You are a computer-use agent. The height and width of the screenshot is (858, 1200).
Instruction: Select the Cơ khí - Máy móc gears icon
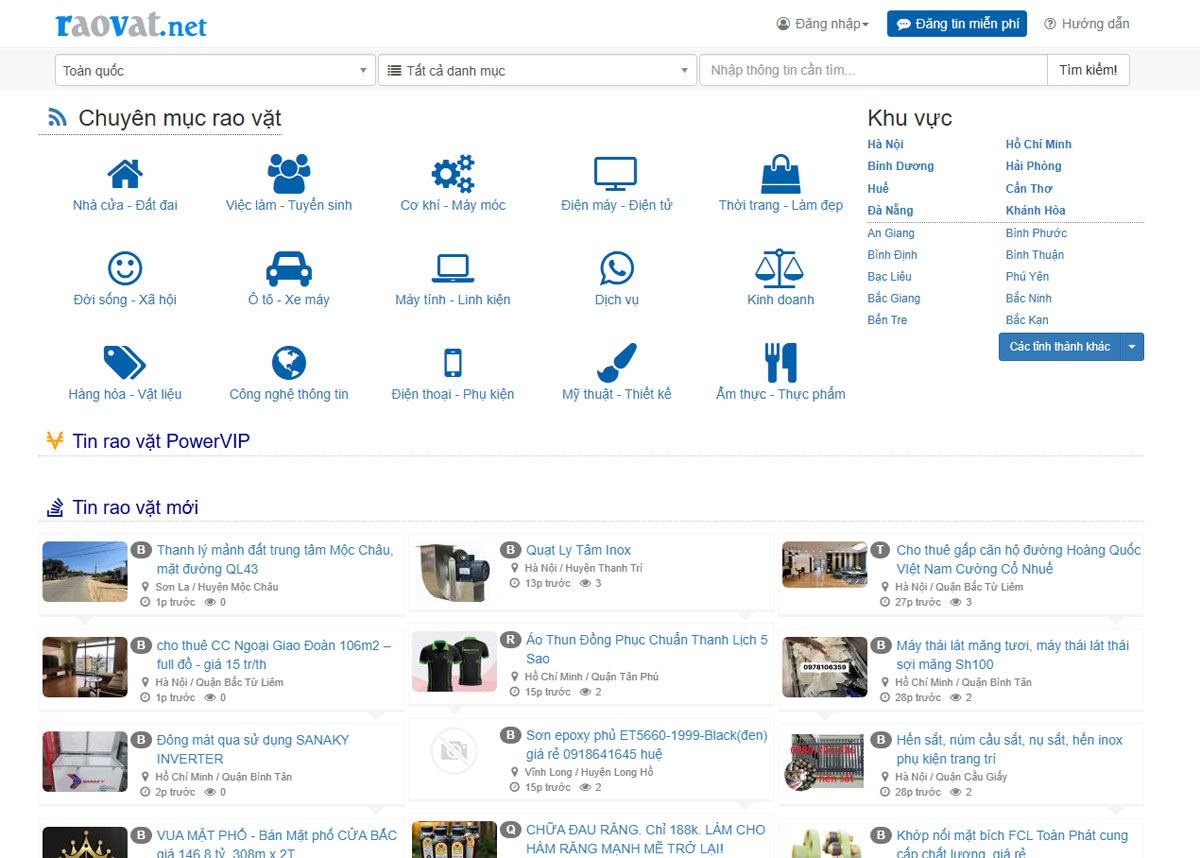point(452,173)
